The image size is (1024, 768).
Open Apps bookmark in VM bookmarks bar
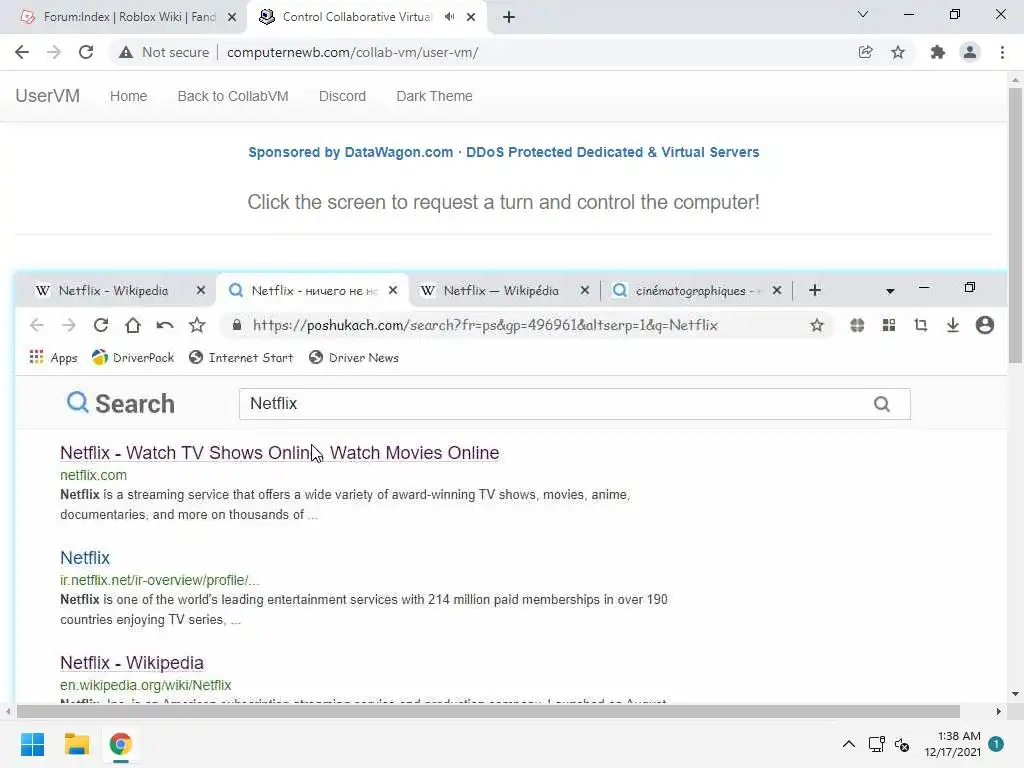pyautogui.click(x=54, y=358)
